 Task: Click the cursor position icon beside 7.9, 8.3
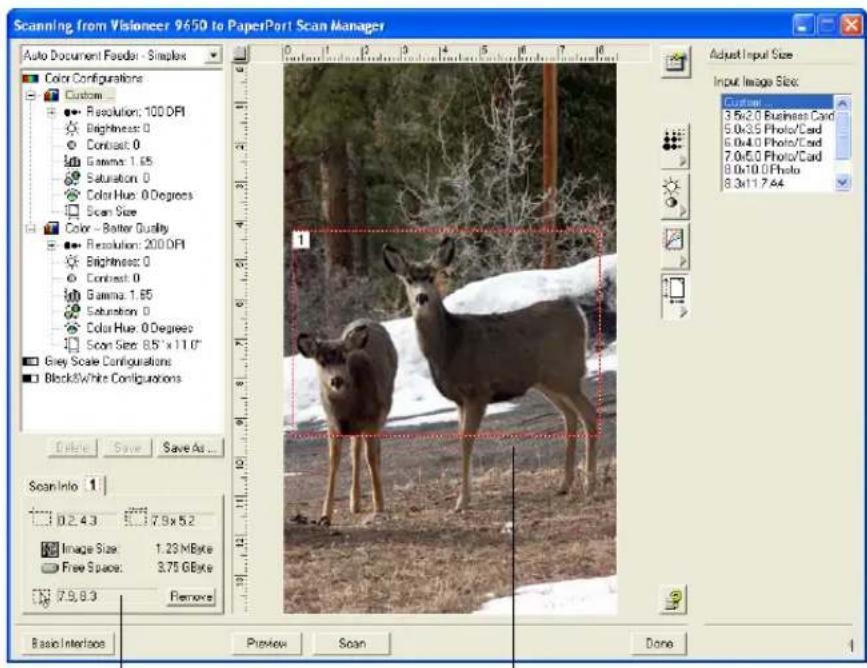tap(41, 597)
